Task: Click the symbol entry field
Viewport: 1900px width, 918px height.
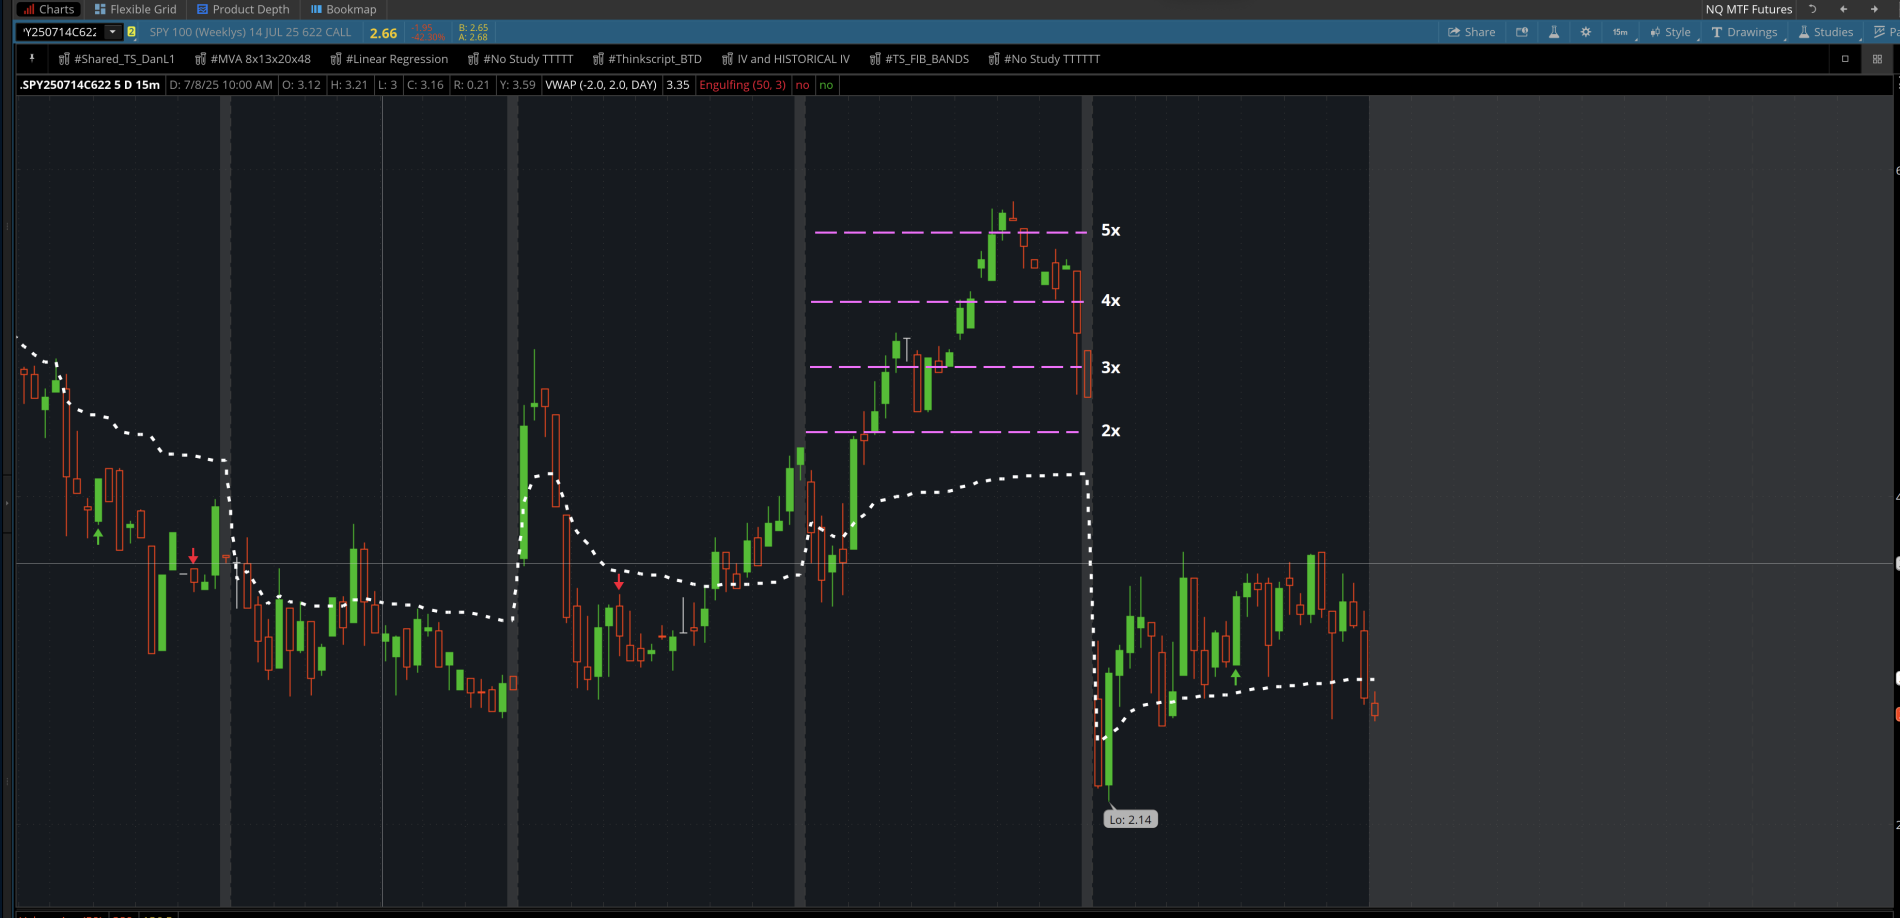Action: 60,32
